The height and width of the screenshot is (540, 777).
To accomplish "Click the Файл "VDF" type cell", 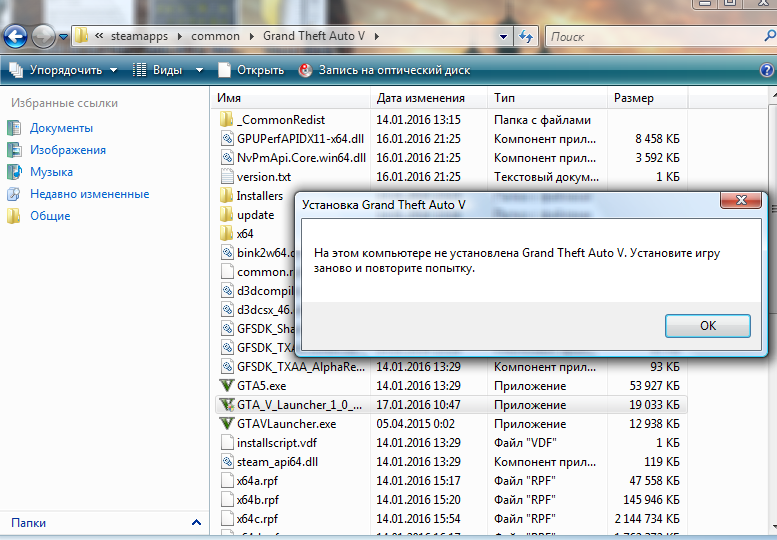I will (x=525, y=443).
